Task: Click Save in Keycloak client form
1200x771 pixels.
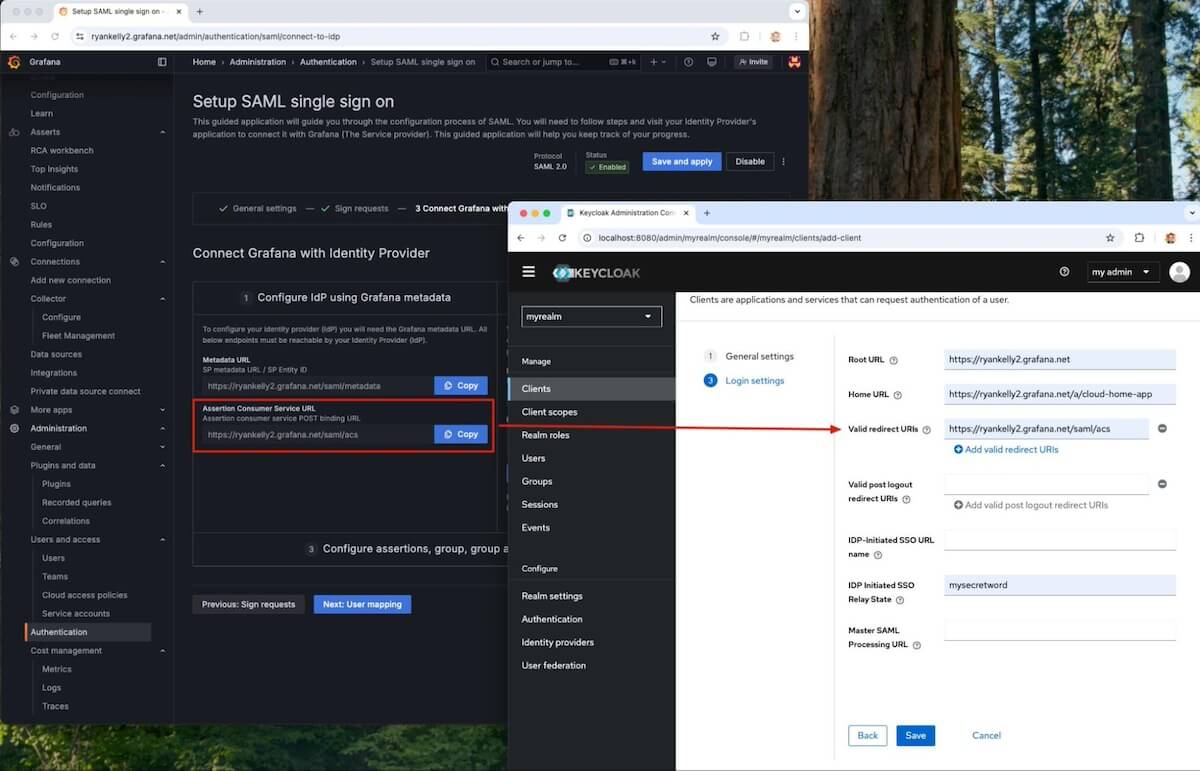Action: point(915,735)
